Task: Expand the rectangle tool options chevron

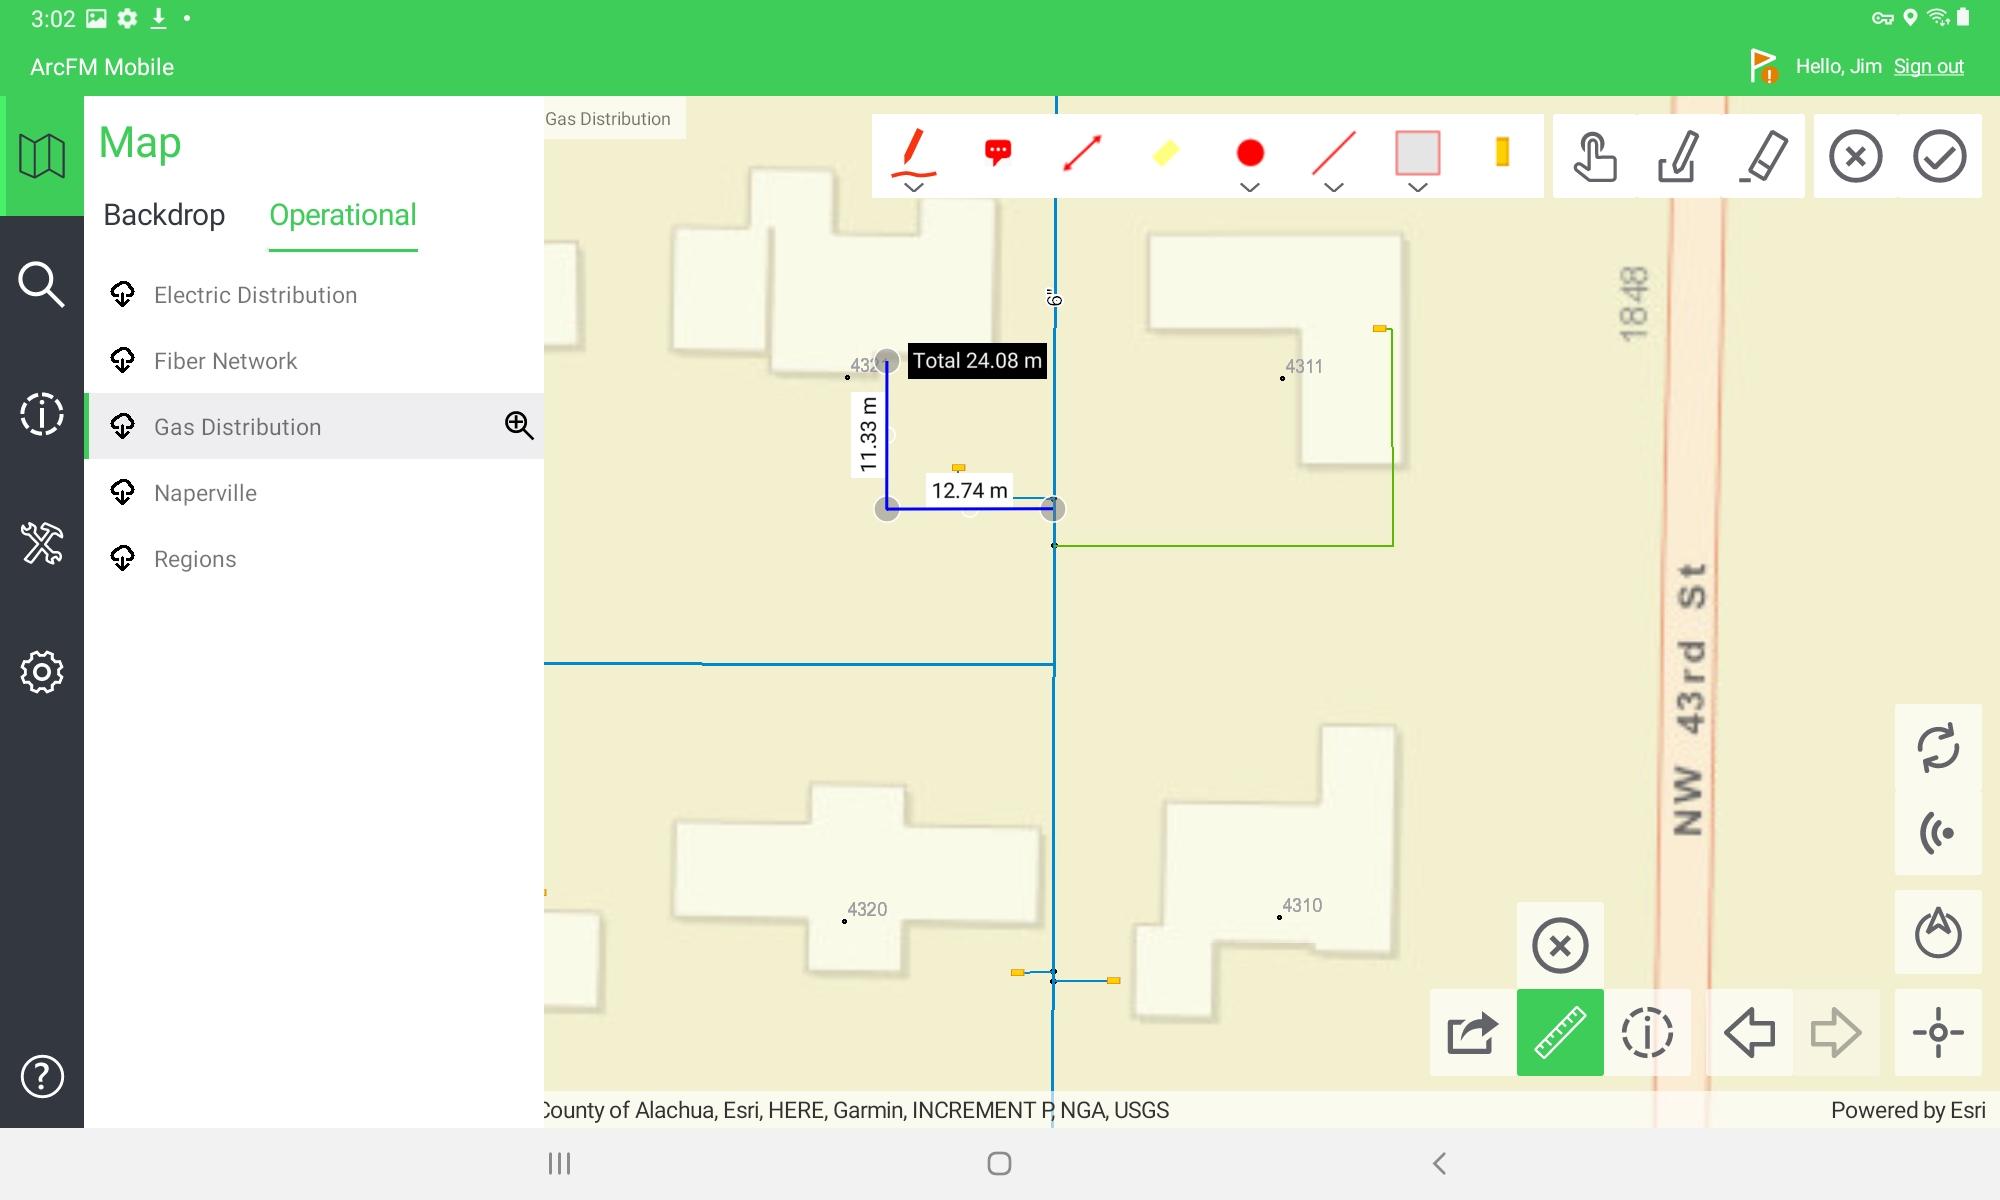Action: (x=1417, y=187)
